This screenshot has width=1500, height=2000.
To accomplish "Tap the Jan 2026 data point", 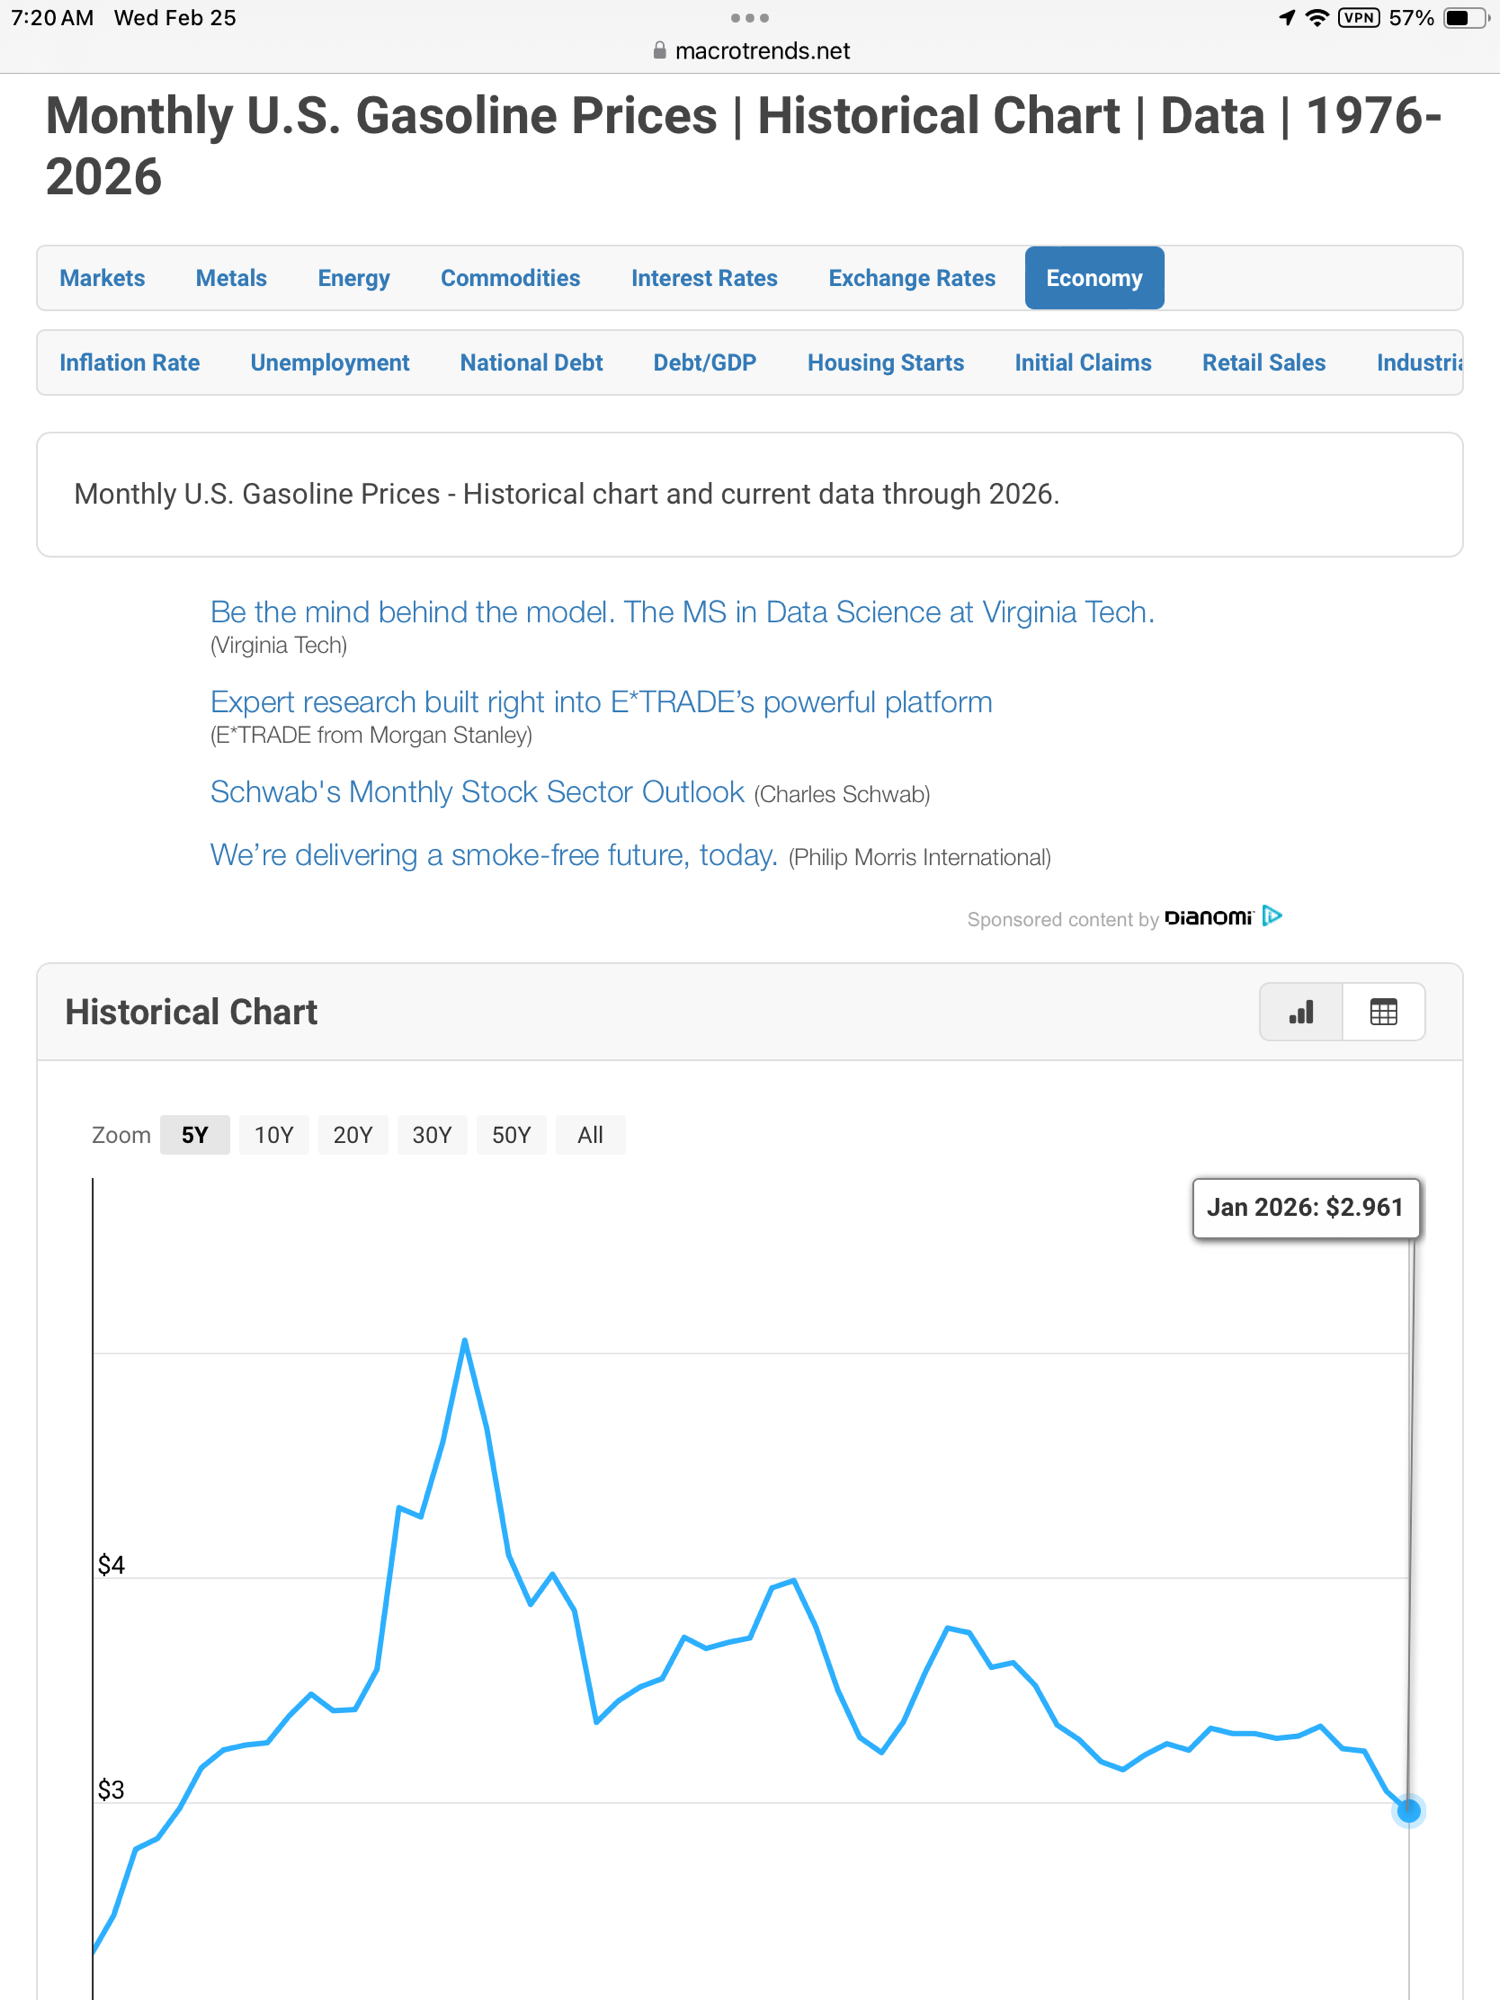I will [x=1409, y=1810].
